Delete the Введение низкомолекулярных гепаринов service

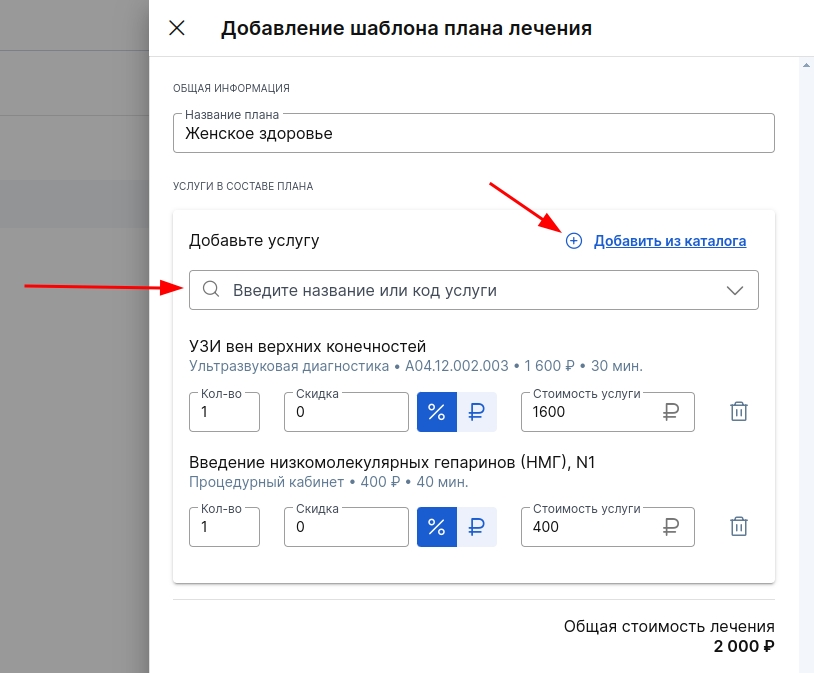tap(739, 527)
